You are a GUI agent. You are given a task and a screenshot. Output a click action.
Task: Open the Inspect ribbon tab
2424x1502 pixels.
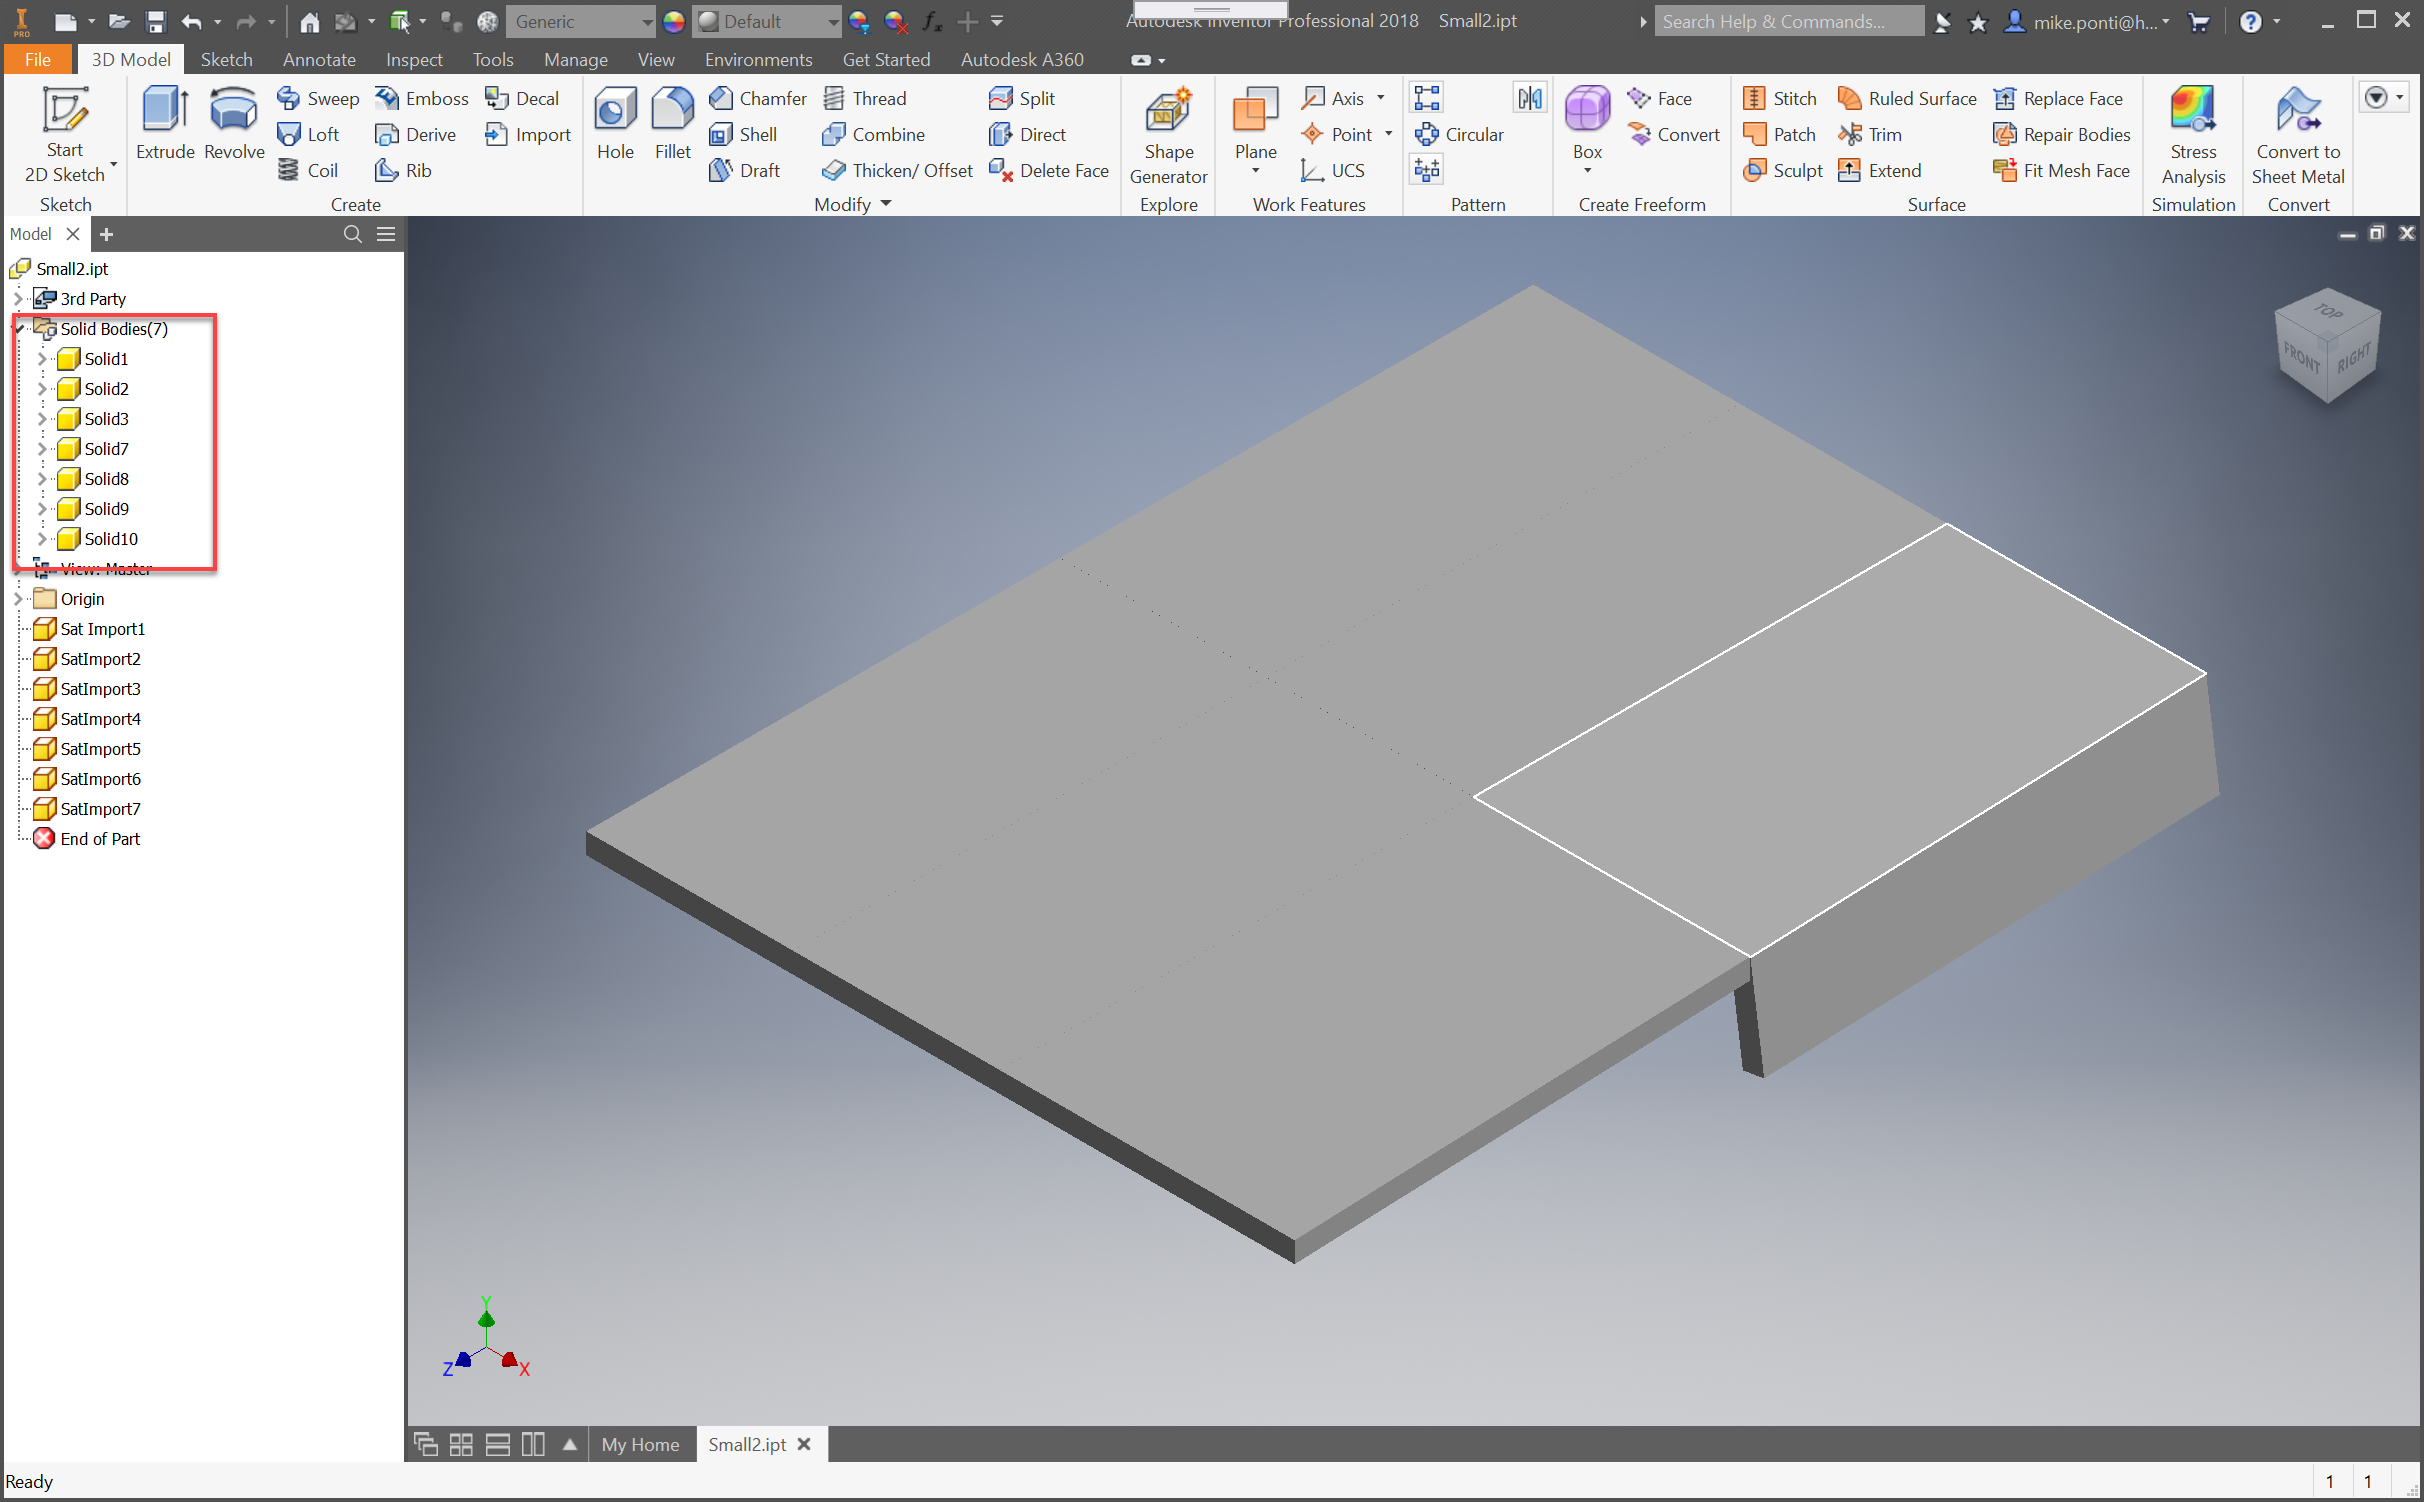click(x=413, y=60)
